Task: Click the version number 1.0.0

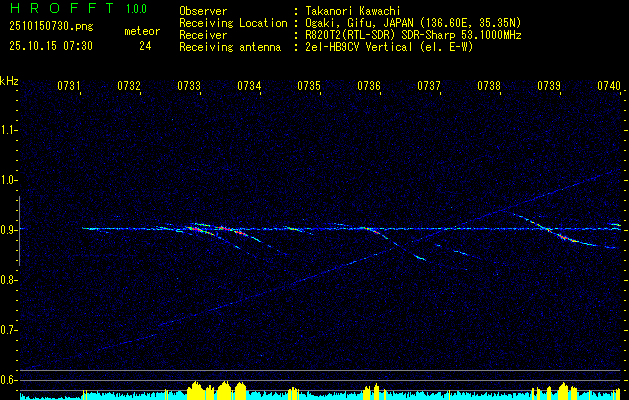Action: point(136,9)
